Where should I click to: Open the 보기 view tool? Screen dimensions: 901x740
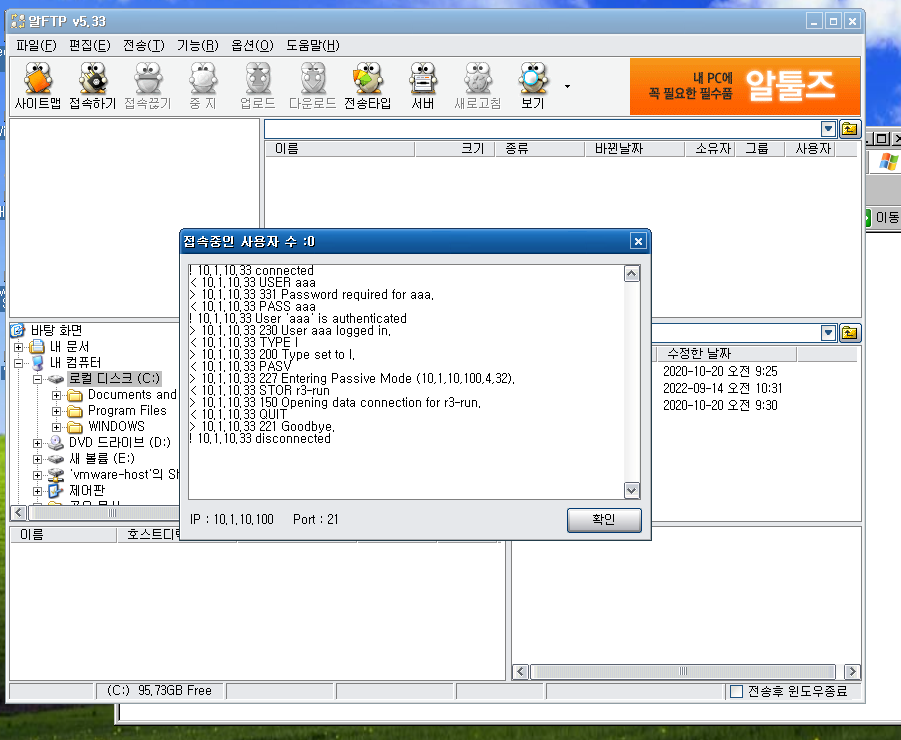point(533,86)
